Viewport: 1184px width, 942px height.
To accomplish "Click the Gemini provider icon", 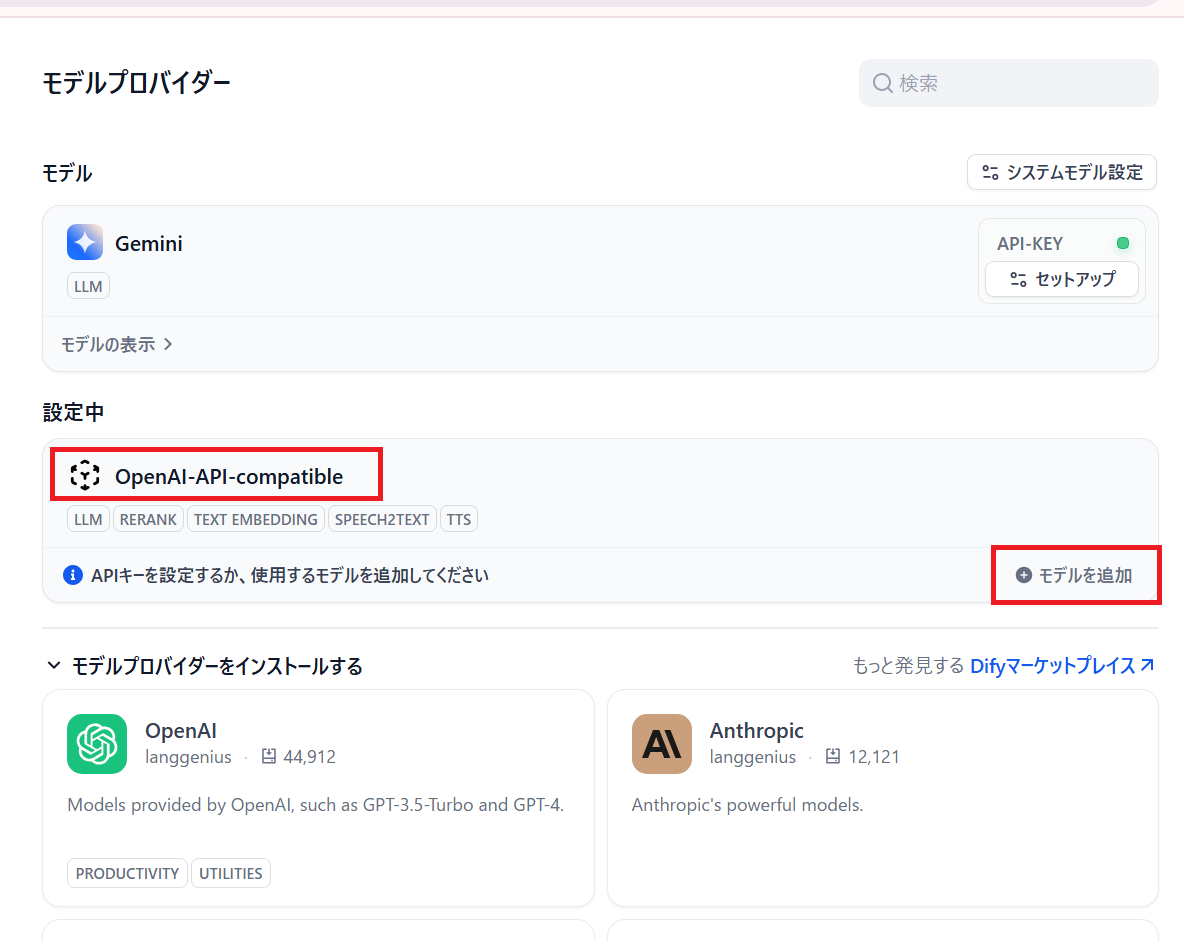I will click(85, 241).
